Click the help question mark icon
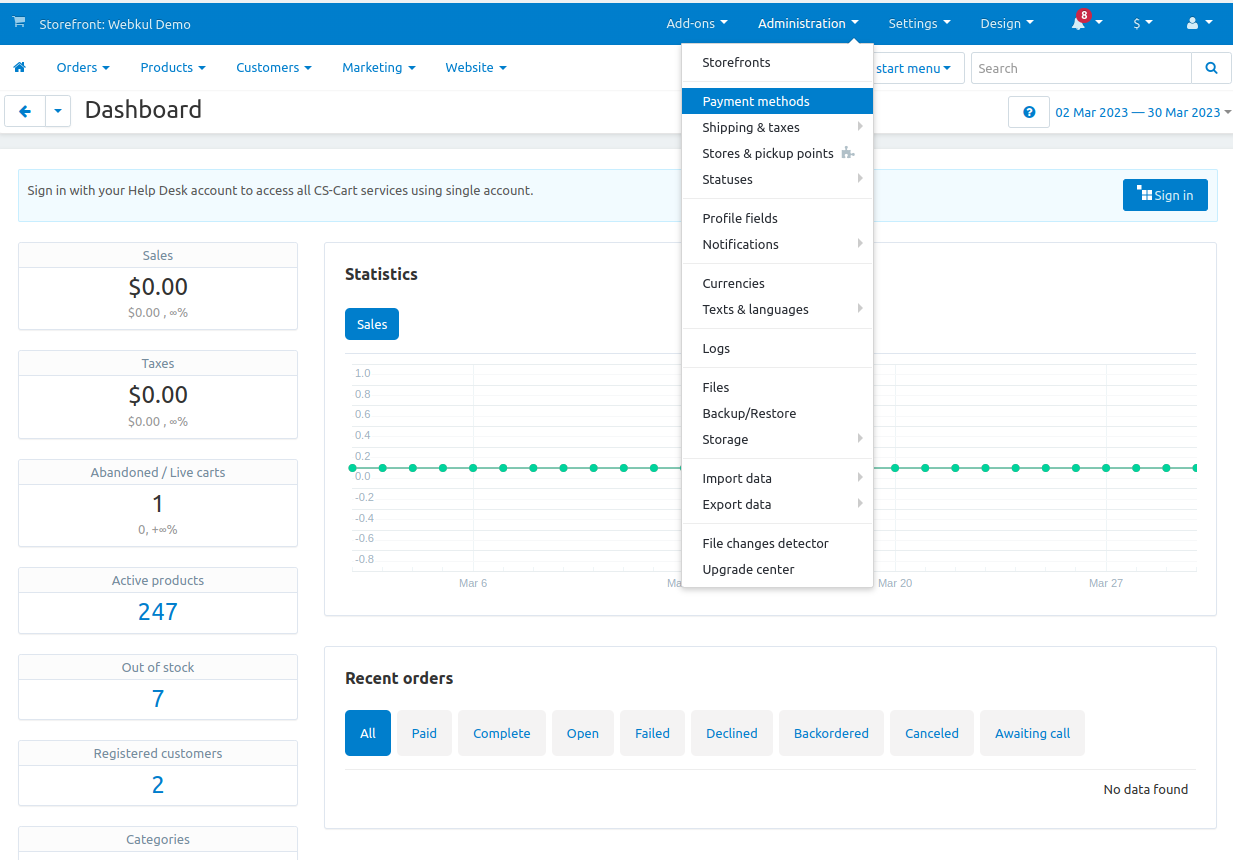 (x=1028, y=112)
